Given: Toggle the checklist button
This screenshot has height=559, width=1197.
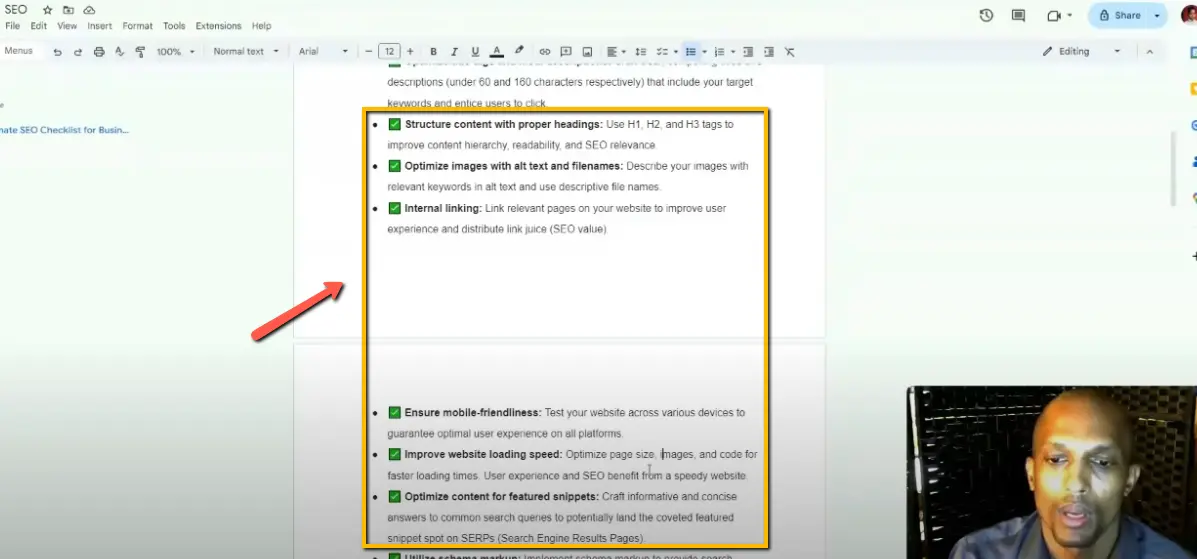Looking at the screenshot, I should tap(662, 52).
